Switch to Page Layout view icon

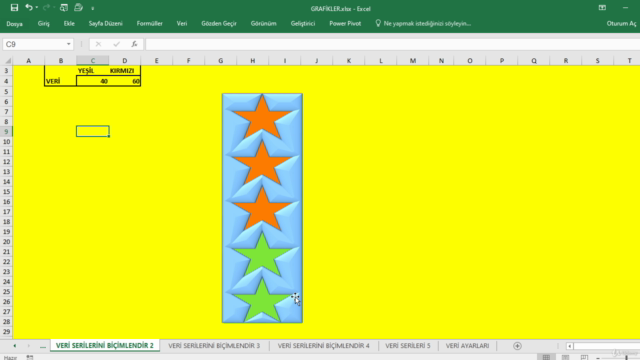(x=565, y=357)
